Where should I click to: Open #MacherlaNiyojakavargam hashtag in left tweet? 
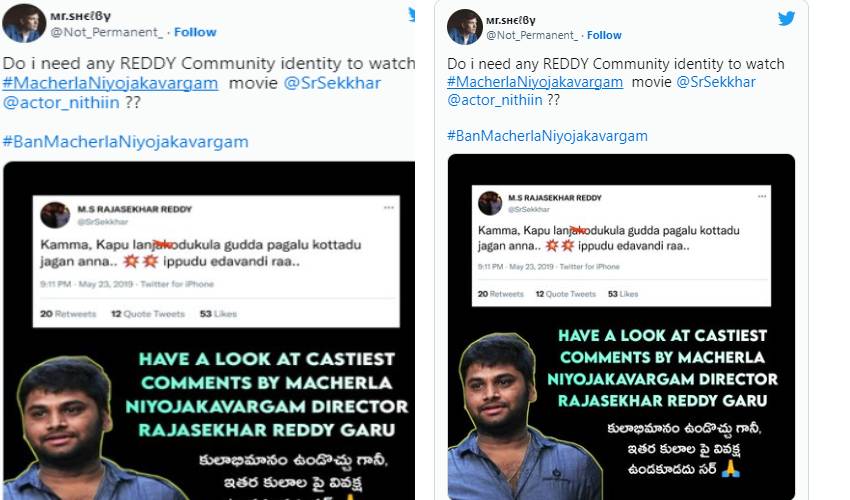point(111,83)
